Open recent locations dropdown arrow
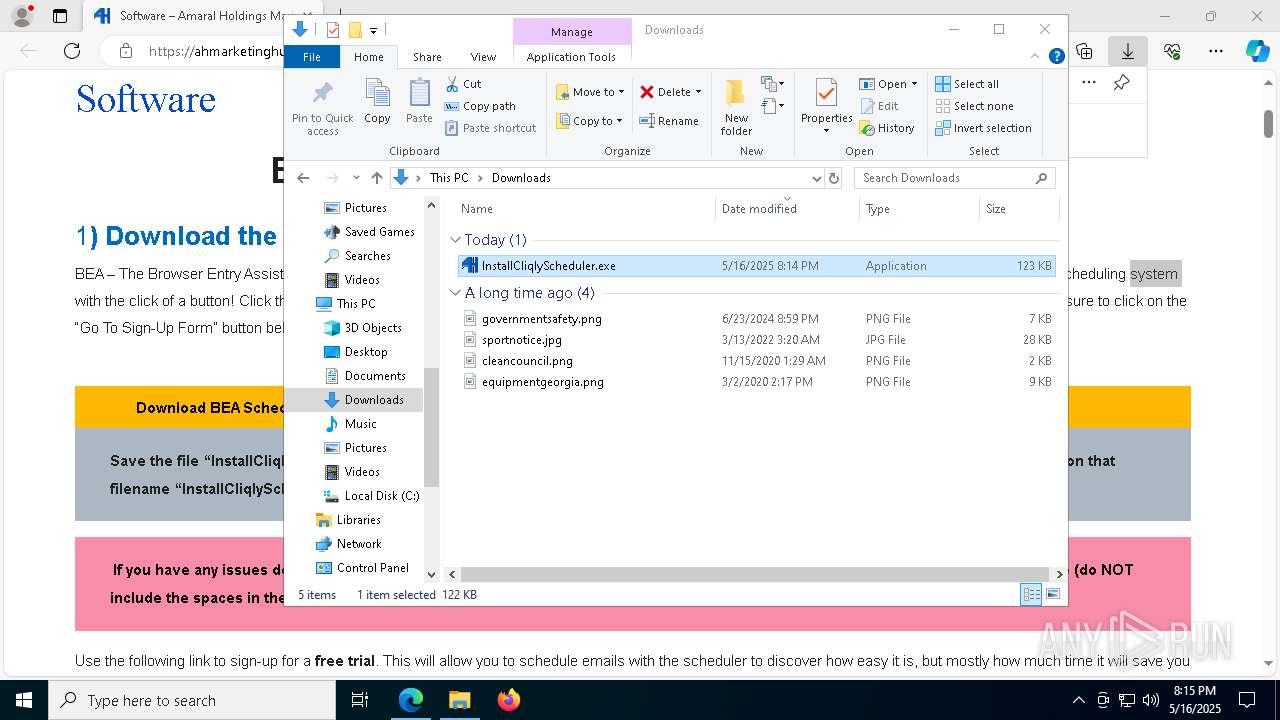Image resolution: width=1280 pixels, height=720 pixels. [356, 178]
